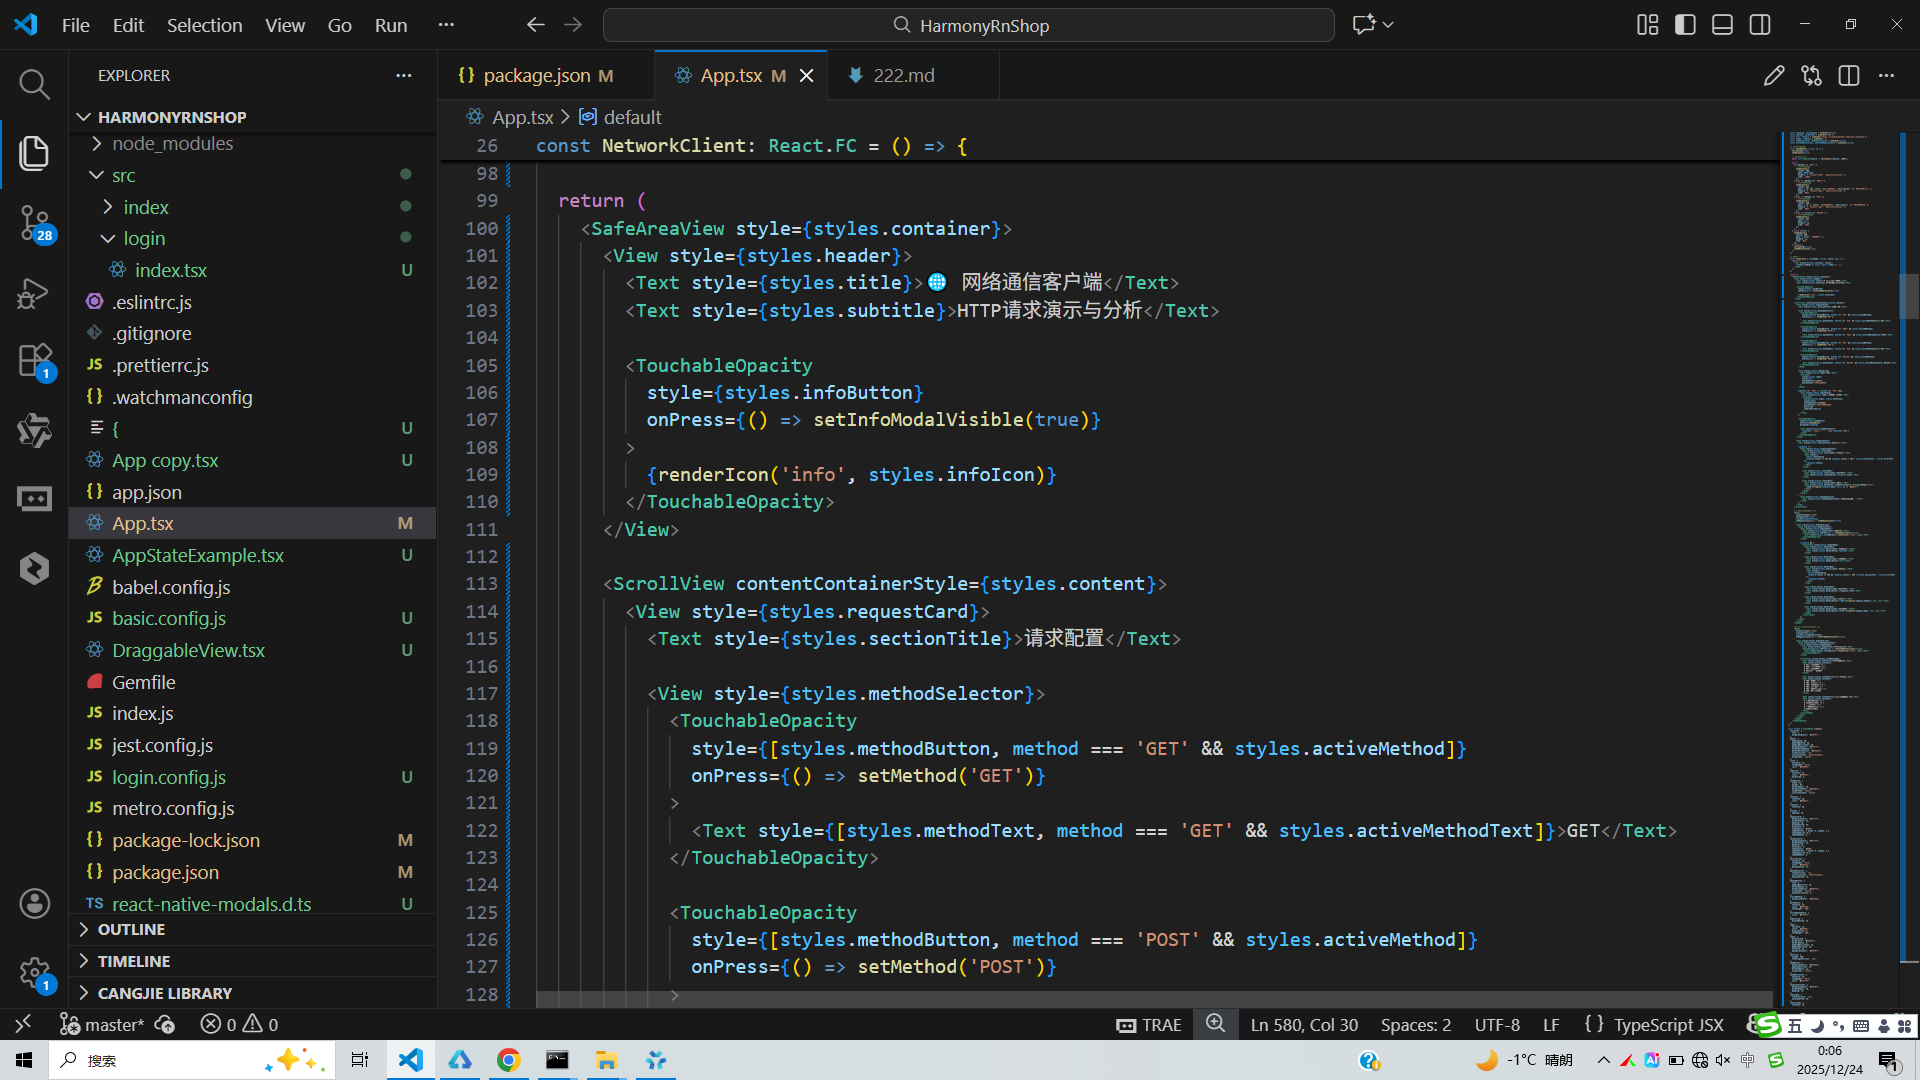1920x1080 pixels.
Task: Open the Extensions view
Action: 34,361
